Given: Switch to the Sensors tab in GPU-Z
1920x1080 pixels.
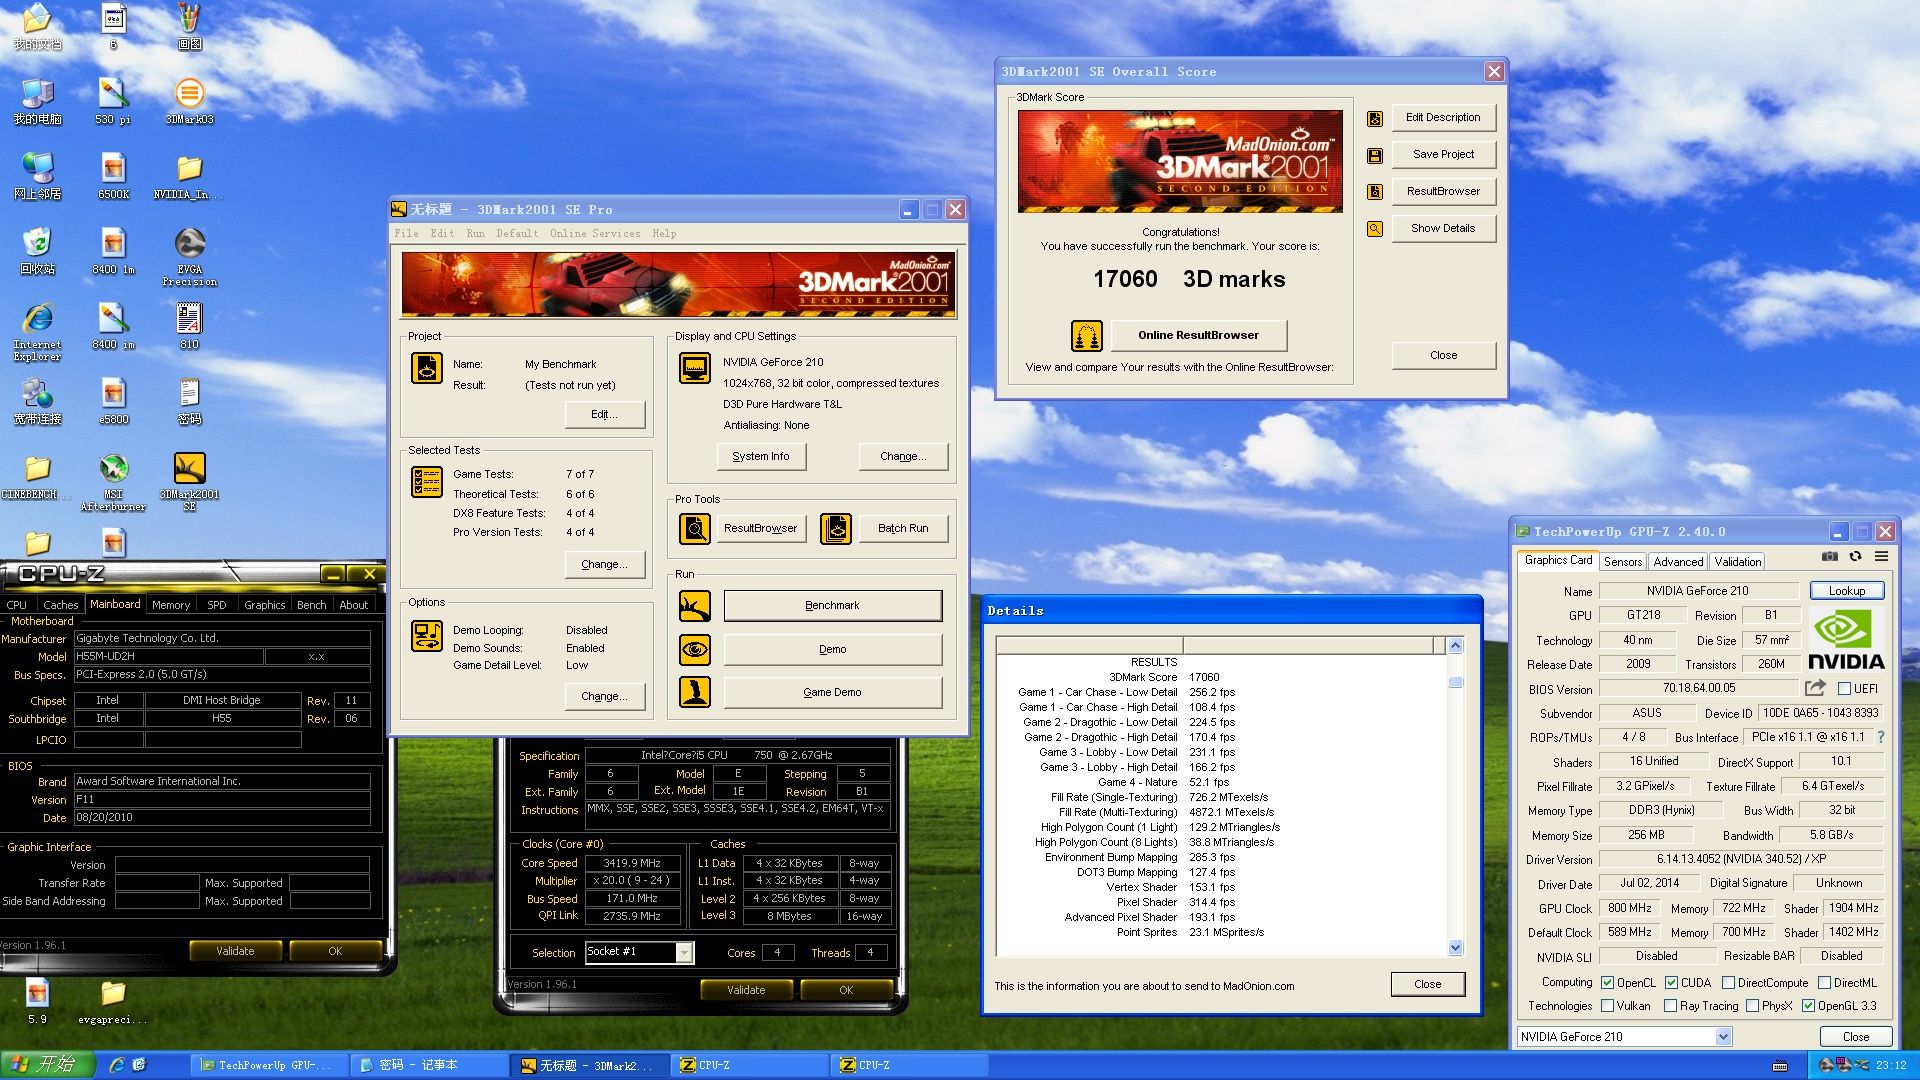Looking at the screenshot, I should [x=1623, y=562].
